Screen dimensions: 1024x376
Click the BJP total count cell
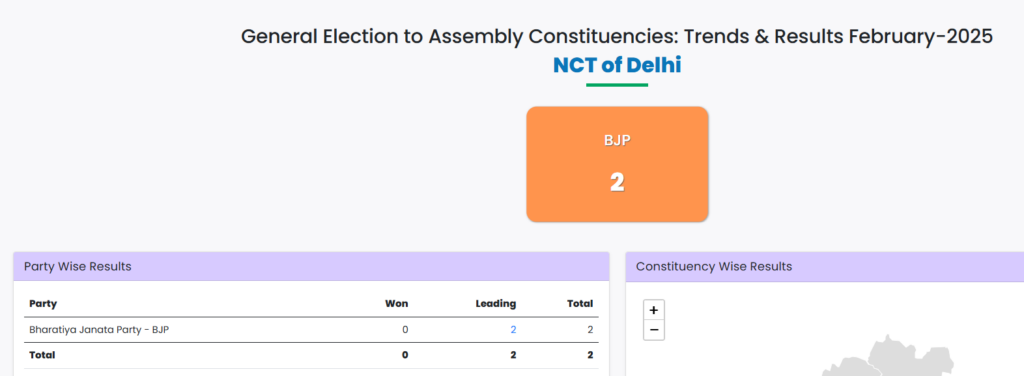point(590,330)
